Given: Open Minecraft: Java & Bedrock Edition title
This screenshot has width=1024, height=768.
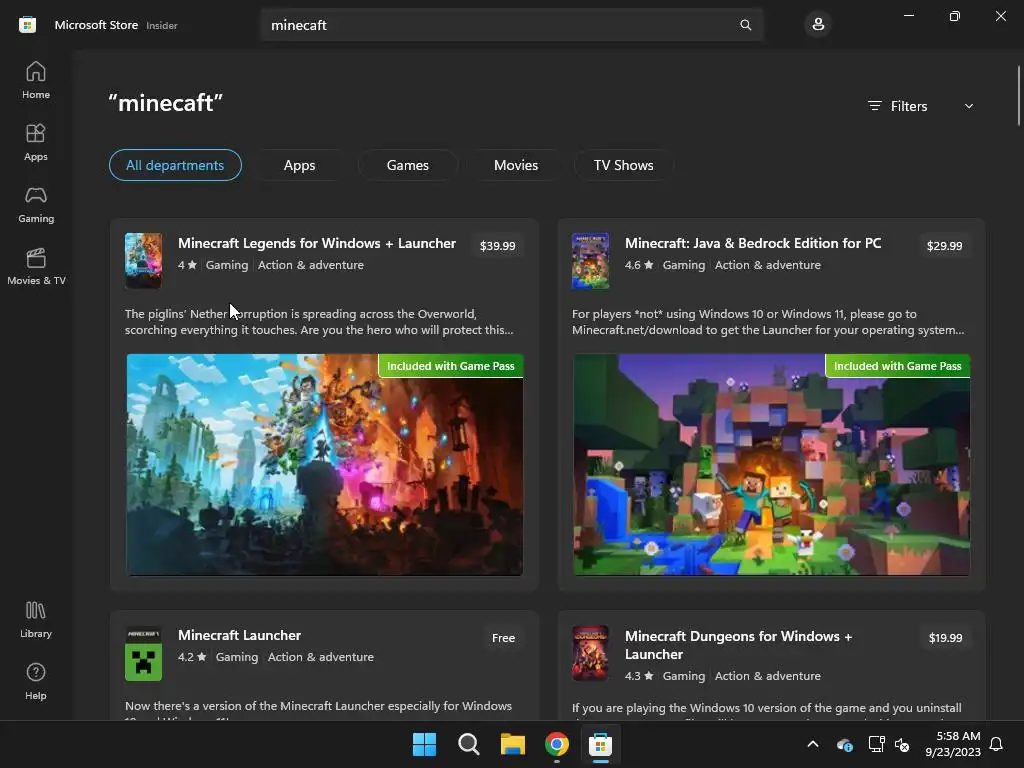Looking at the screenshot, I should pos(753,243).
